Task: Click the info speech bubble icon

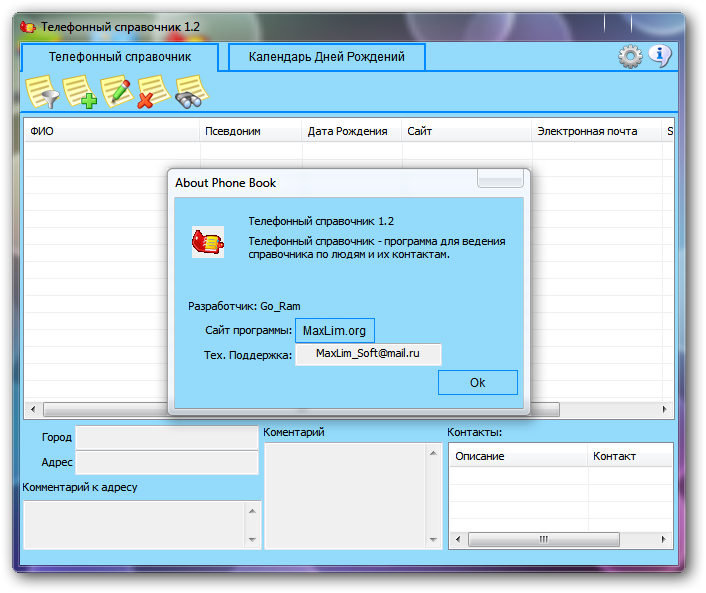Action: 659,57
